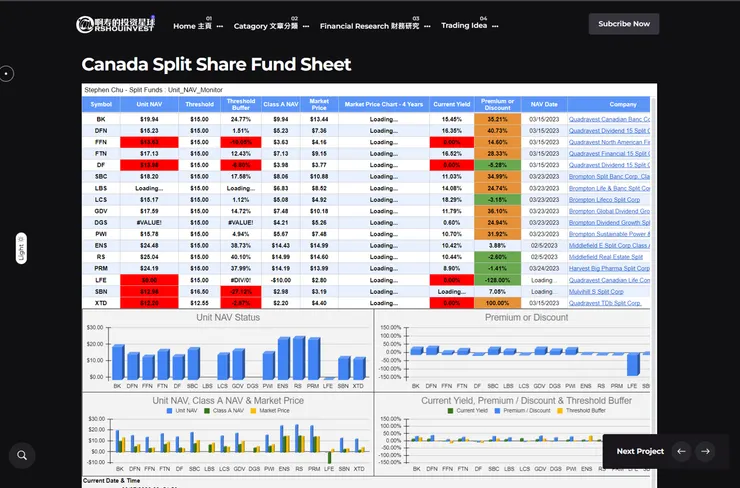Select the XTD symbol cell
740x488 pixels.
pyautogui.click(x=101, y=303)
